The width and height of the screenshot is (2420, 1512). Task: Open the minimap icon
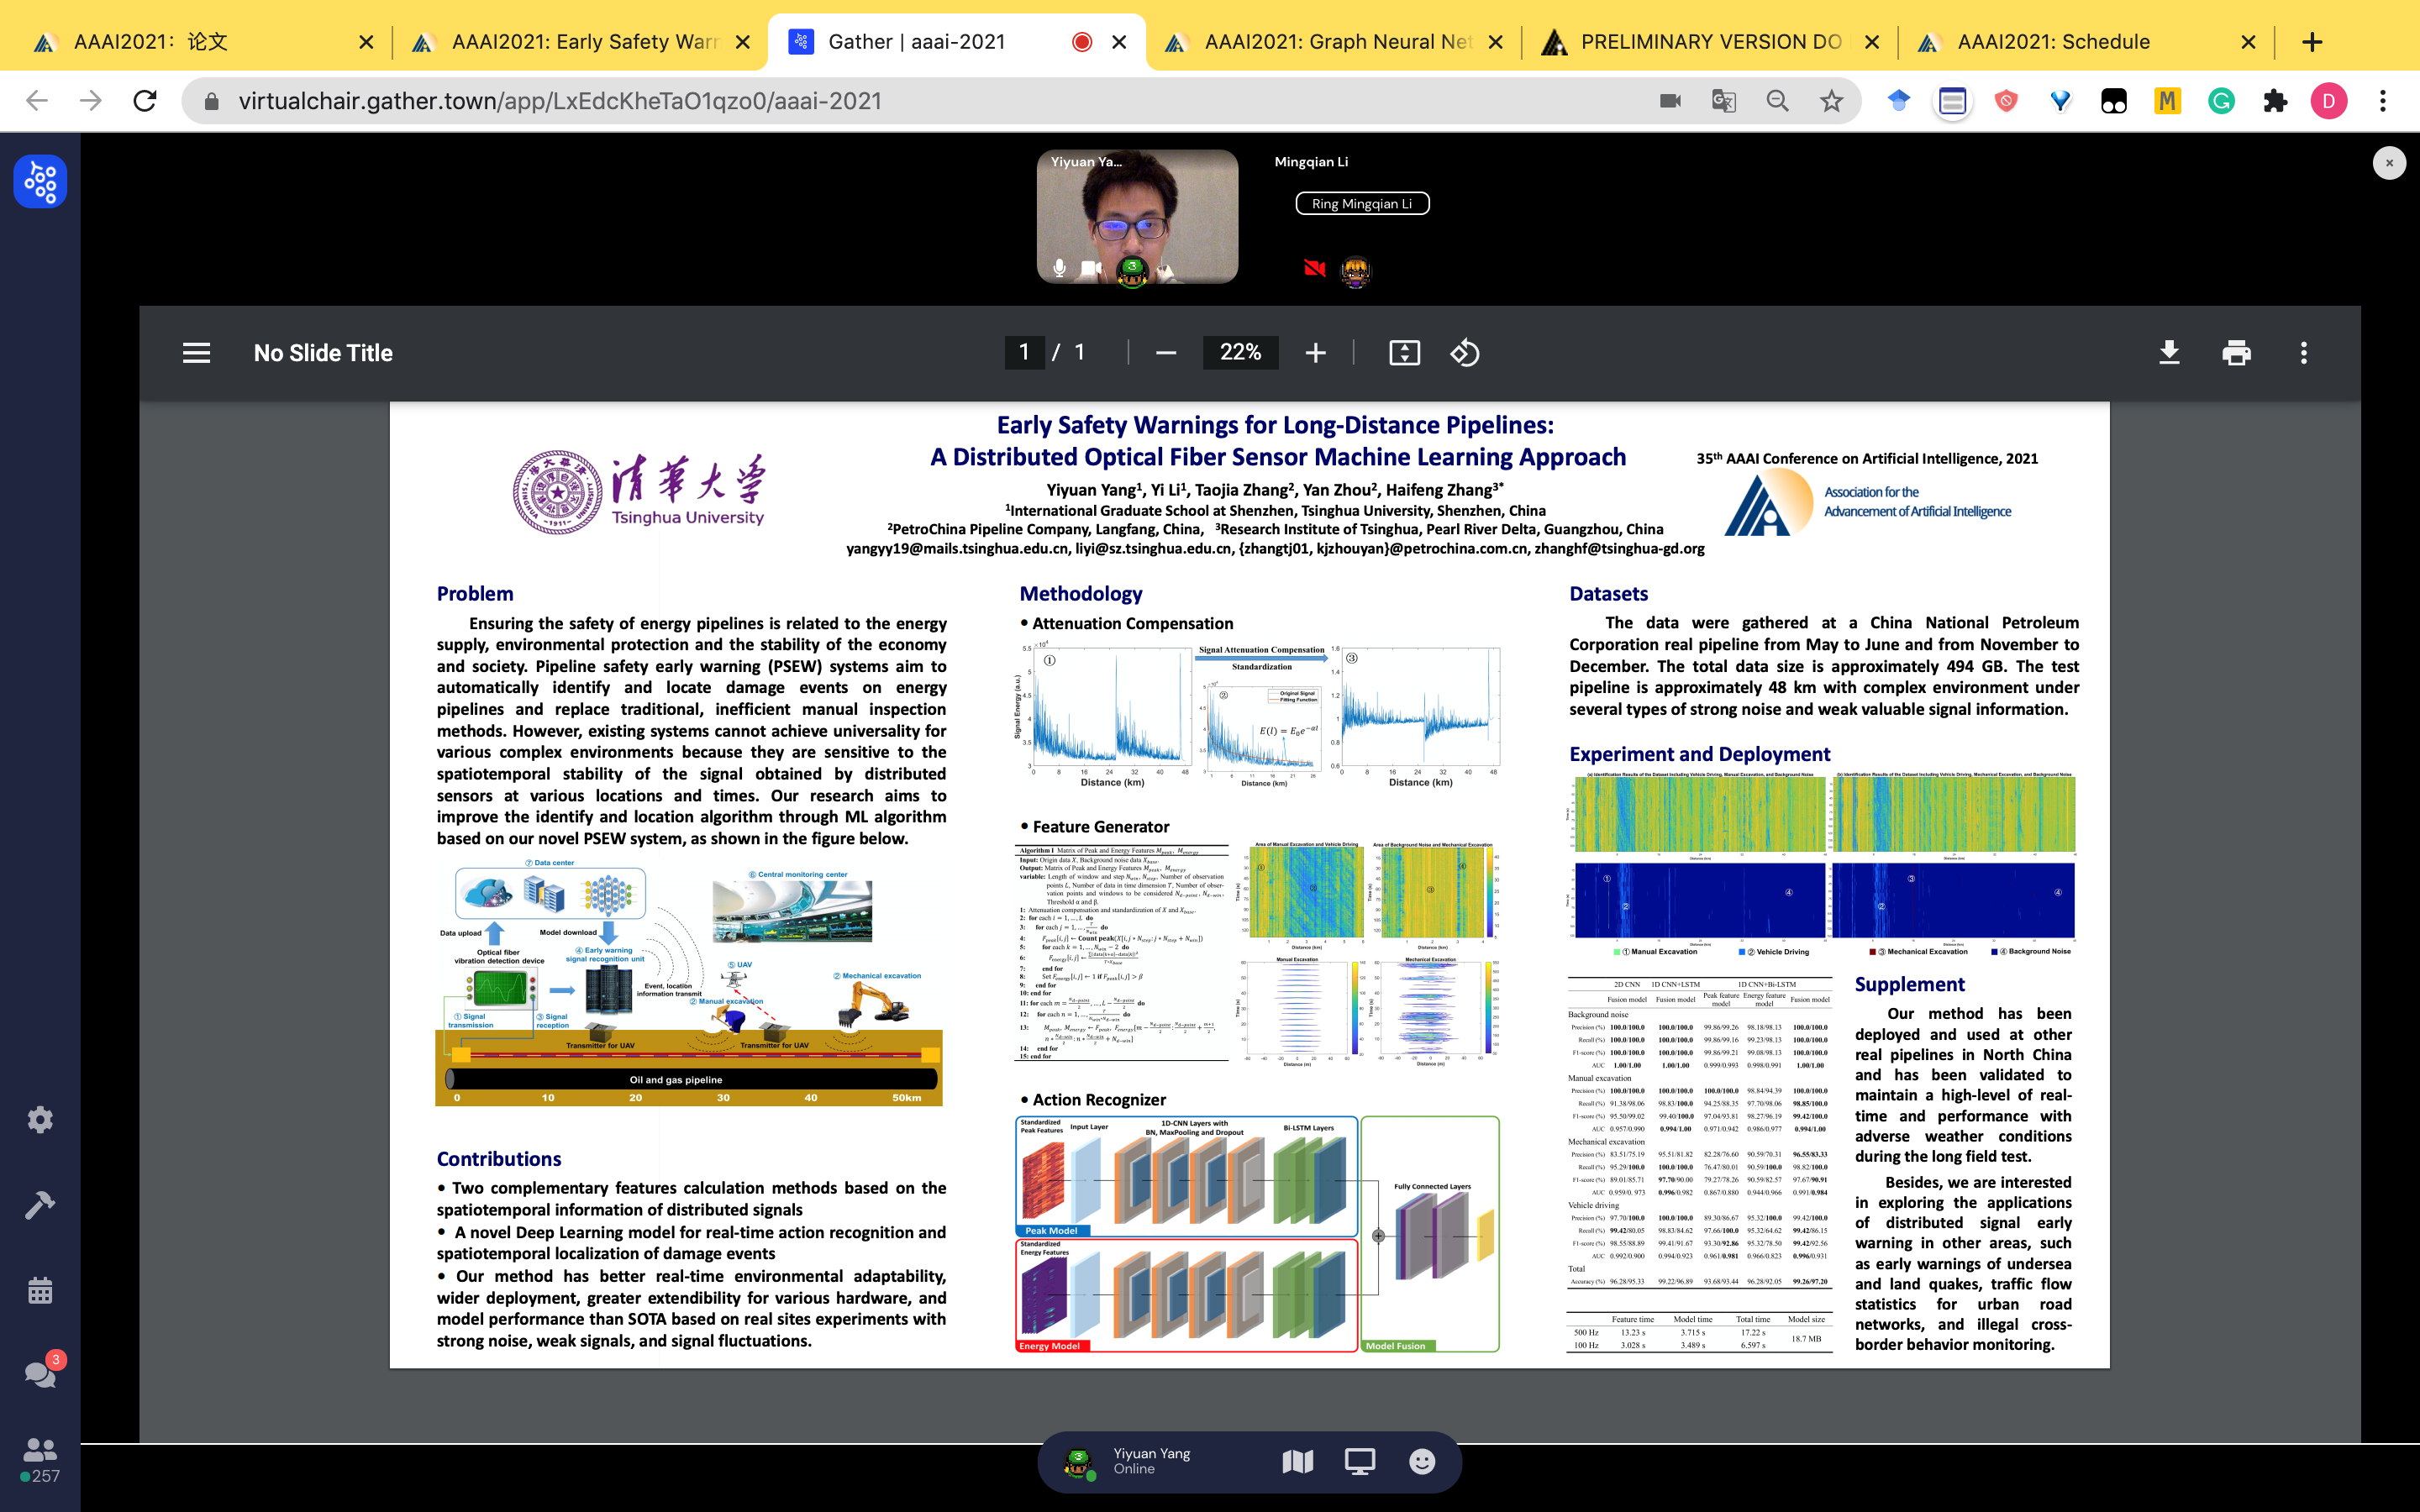tap(1297, 1462)
